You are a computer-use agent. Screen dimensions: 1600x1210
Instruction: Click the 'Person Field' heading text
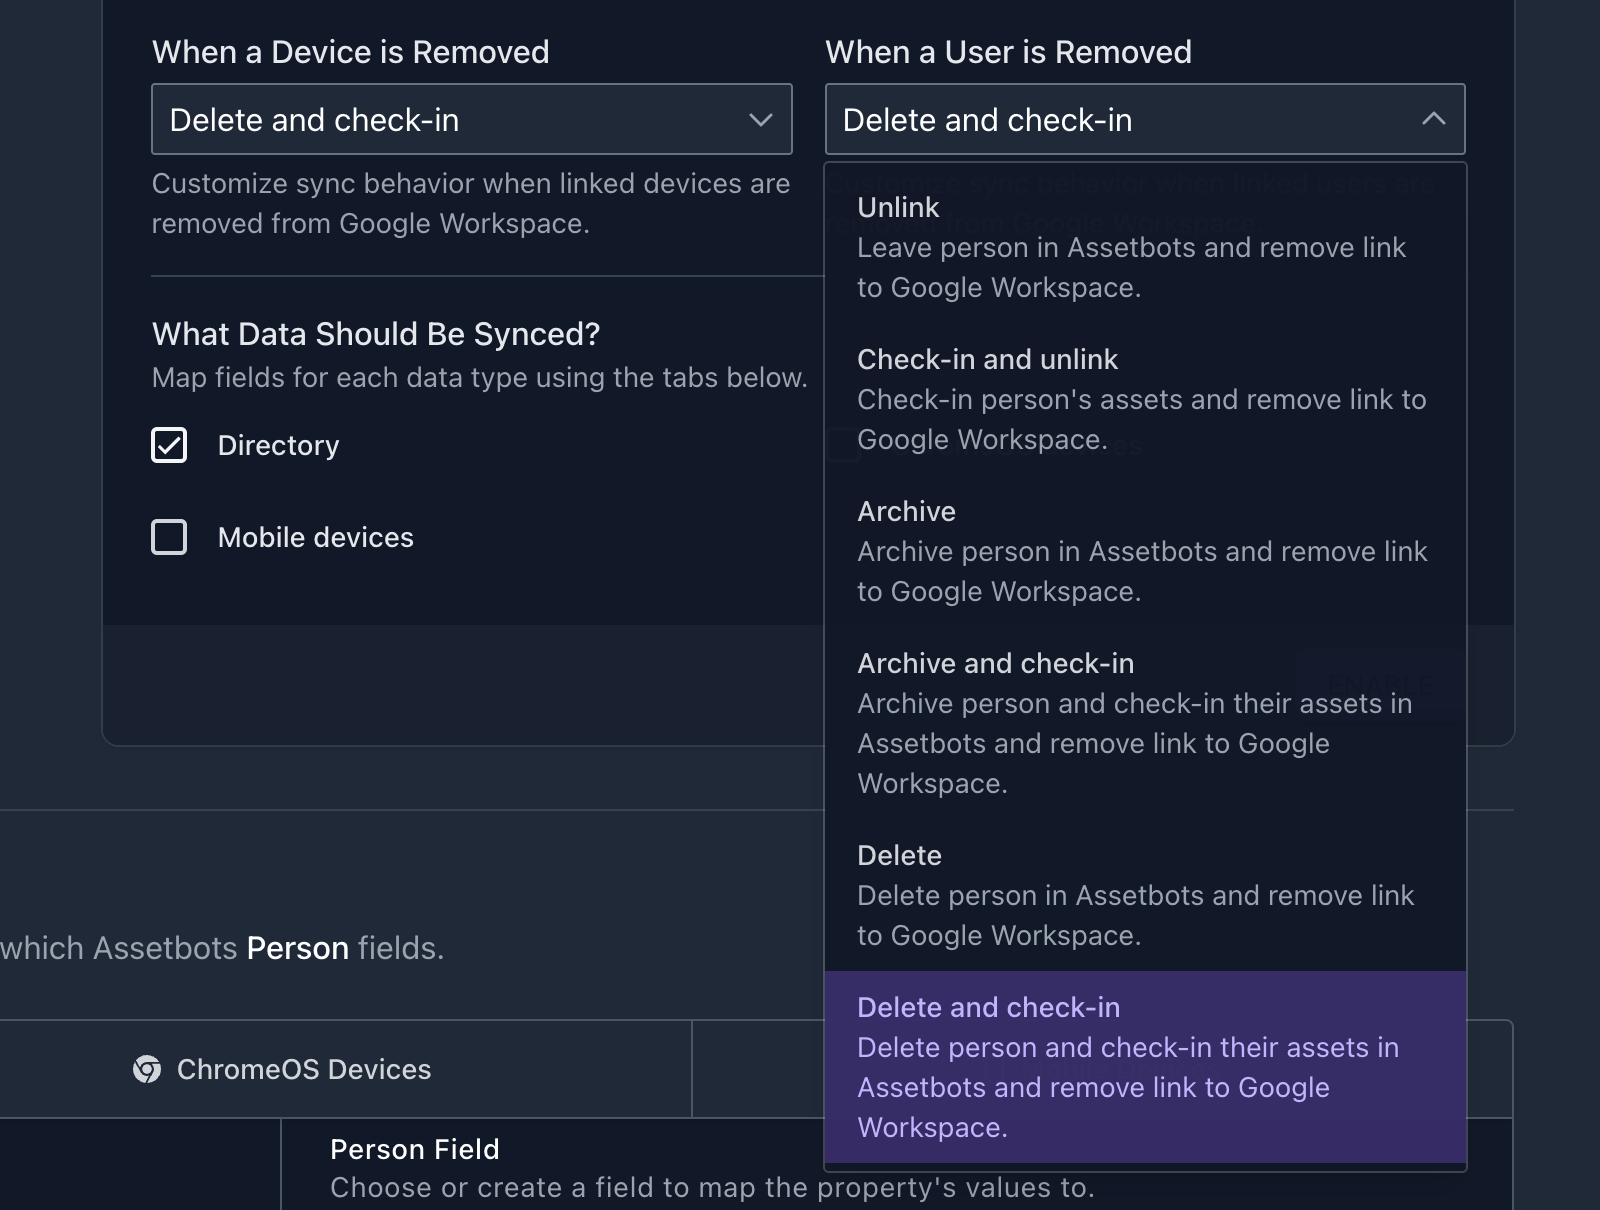415,1149
